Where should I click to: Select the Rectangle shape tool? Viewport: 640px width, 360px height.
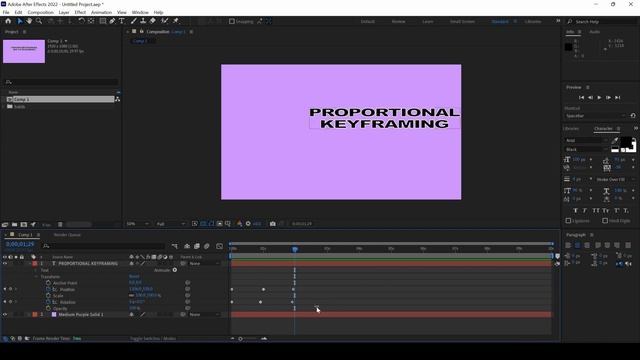(x=102, y=21)
